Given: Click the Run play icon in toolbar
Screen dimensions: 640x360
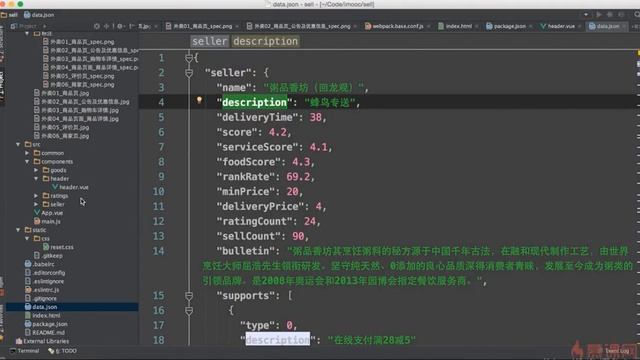Looking at the screenshot, I should 599,15.
